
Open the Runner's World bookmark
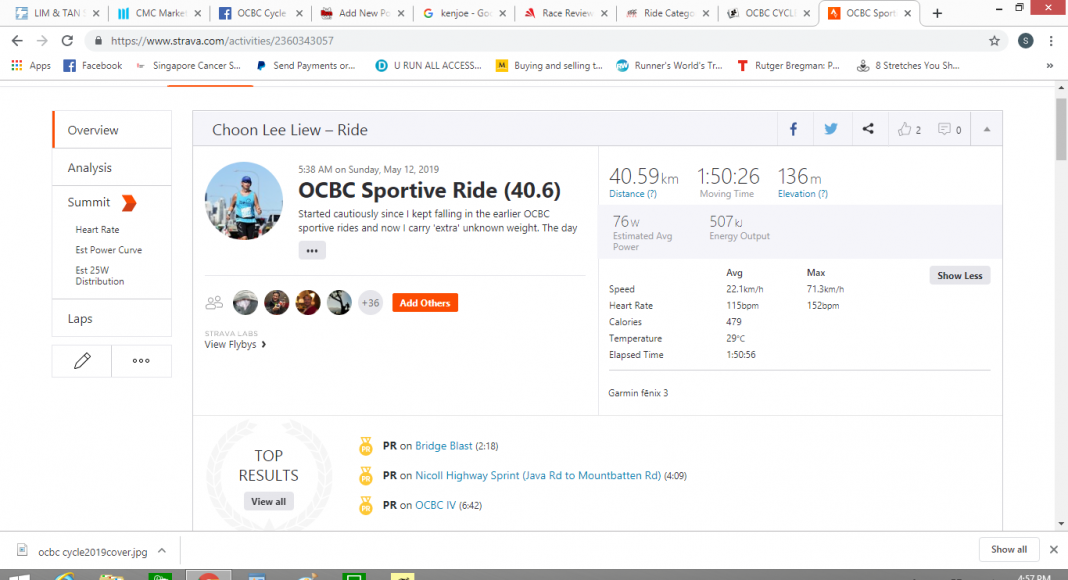(669, 65)
